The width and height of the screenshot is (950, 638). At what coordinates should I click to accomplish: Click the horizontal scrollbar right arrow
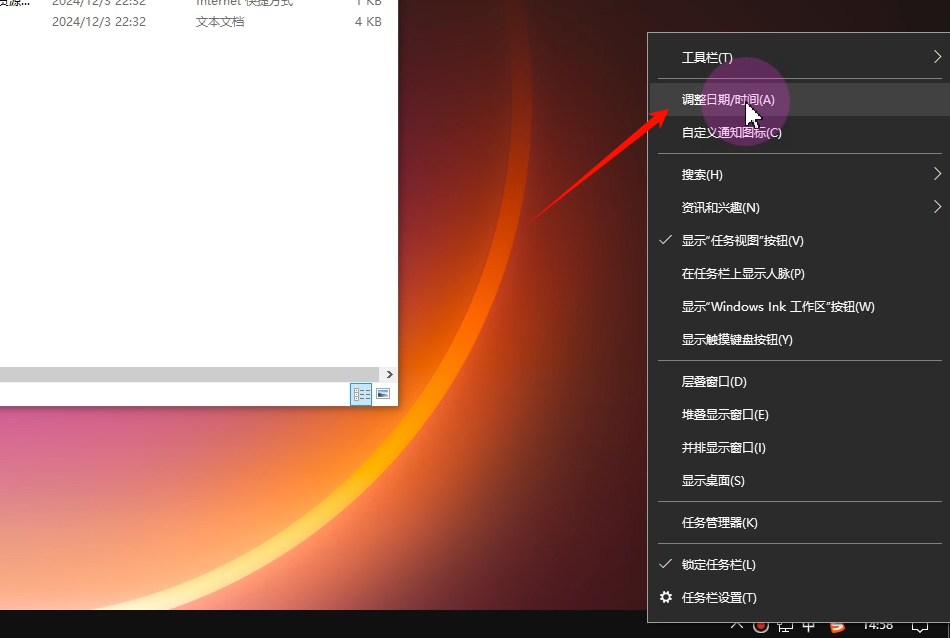click(x=389, y=374)
